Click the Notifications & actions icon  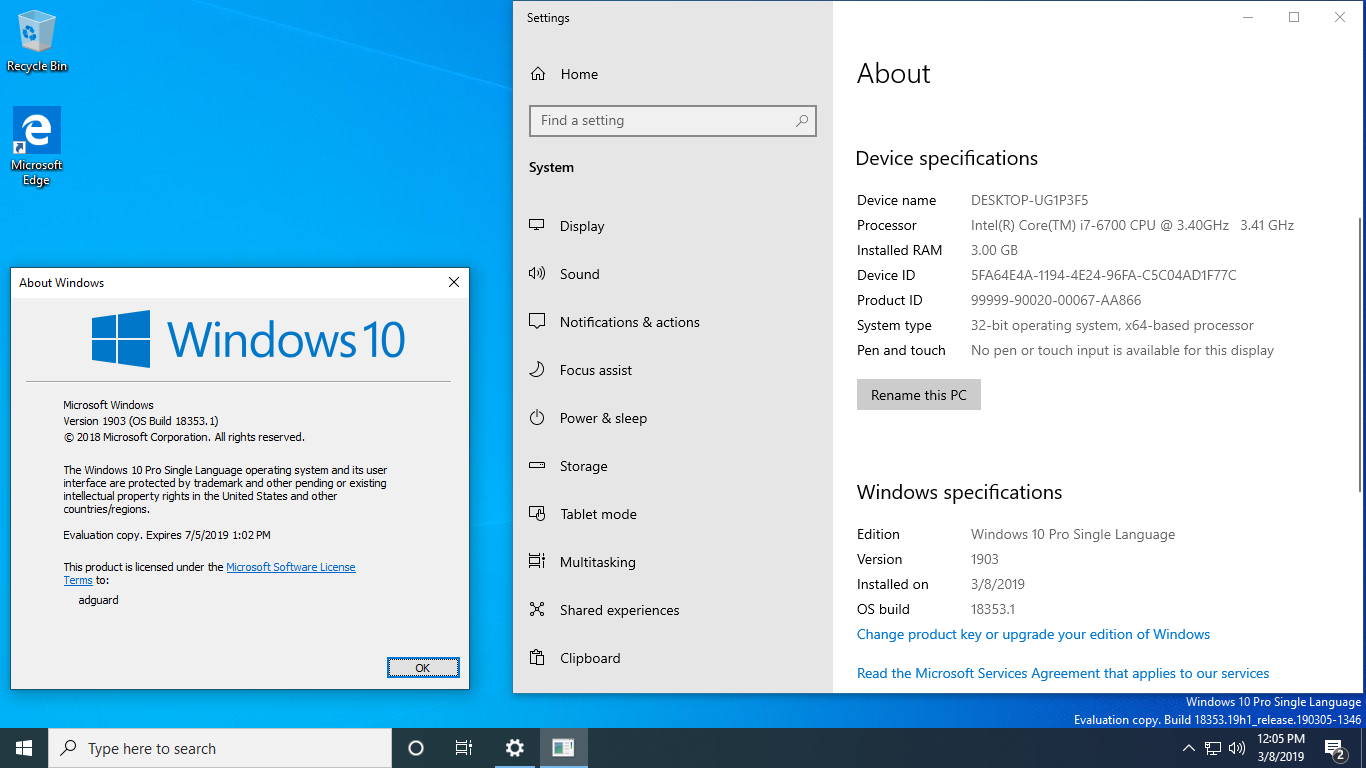[537, 322]
